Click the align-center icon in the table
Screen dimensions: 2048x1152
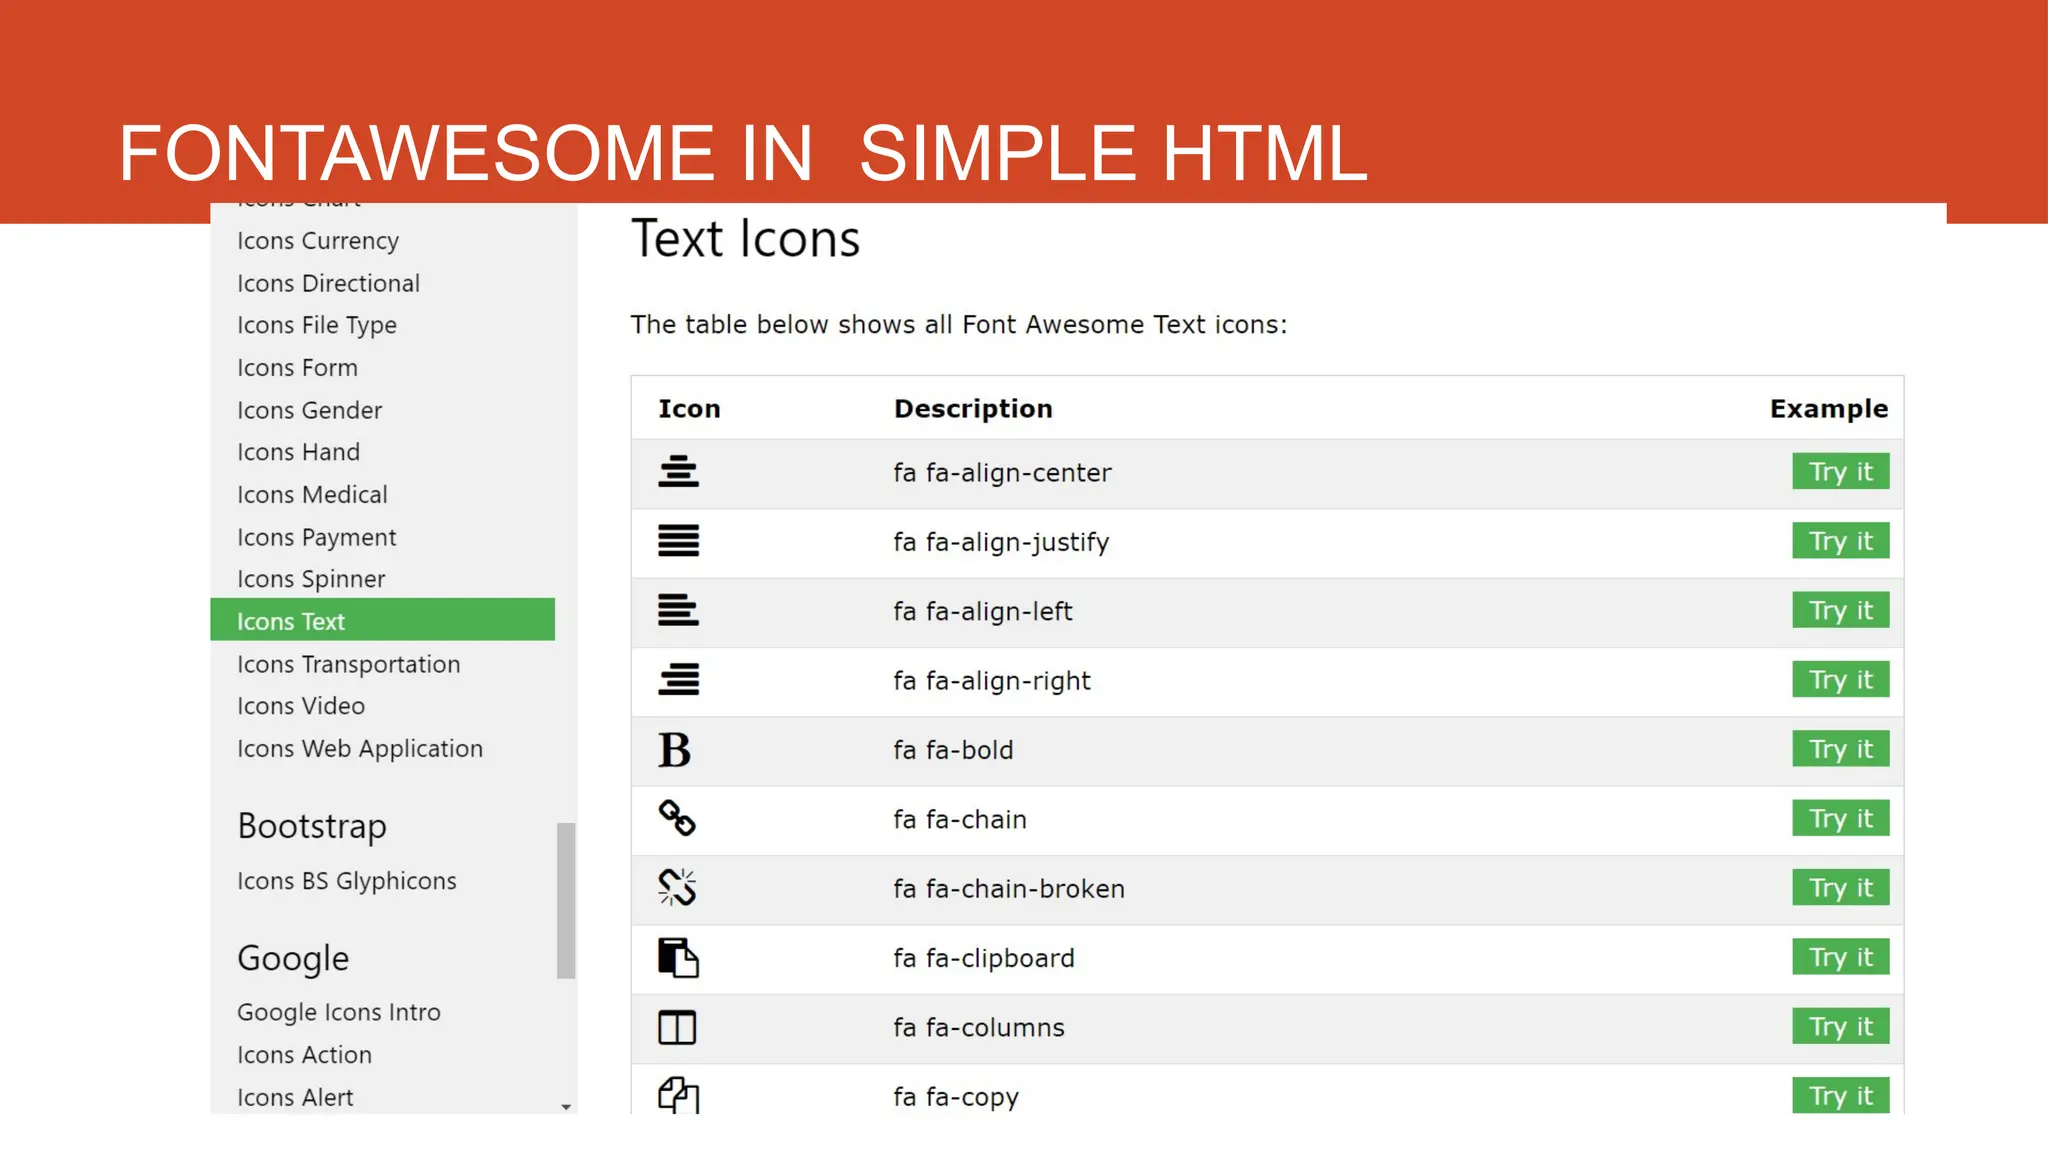click(678, 471)
